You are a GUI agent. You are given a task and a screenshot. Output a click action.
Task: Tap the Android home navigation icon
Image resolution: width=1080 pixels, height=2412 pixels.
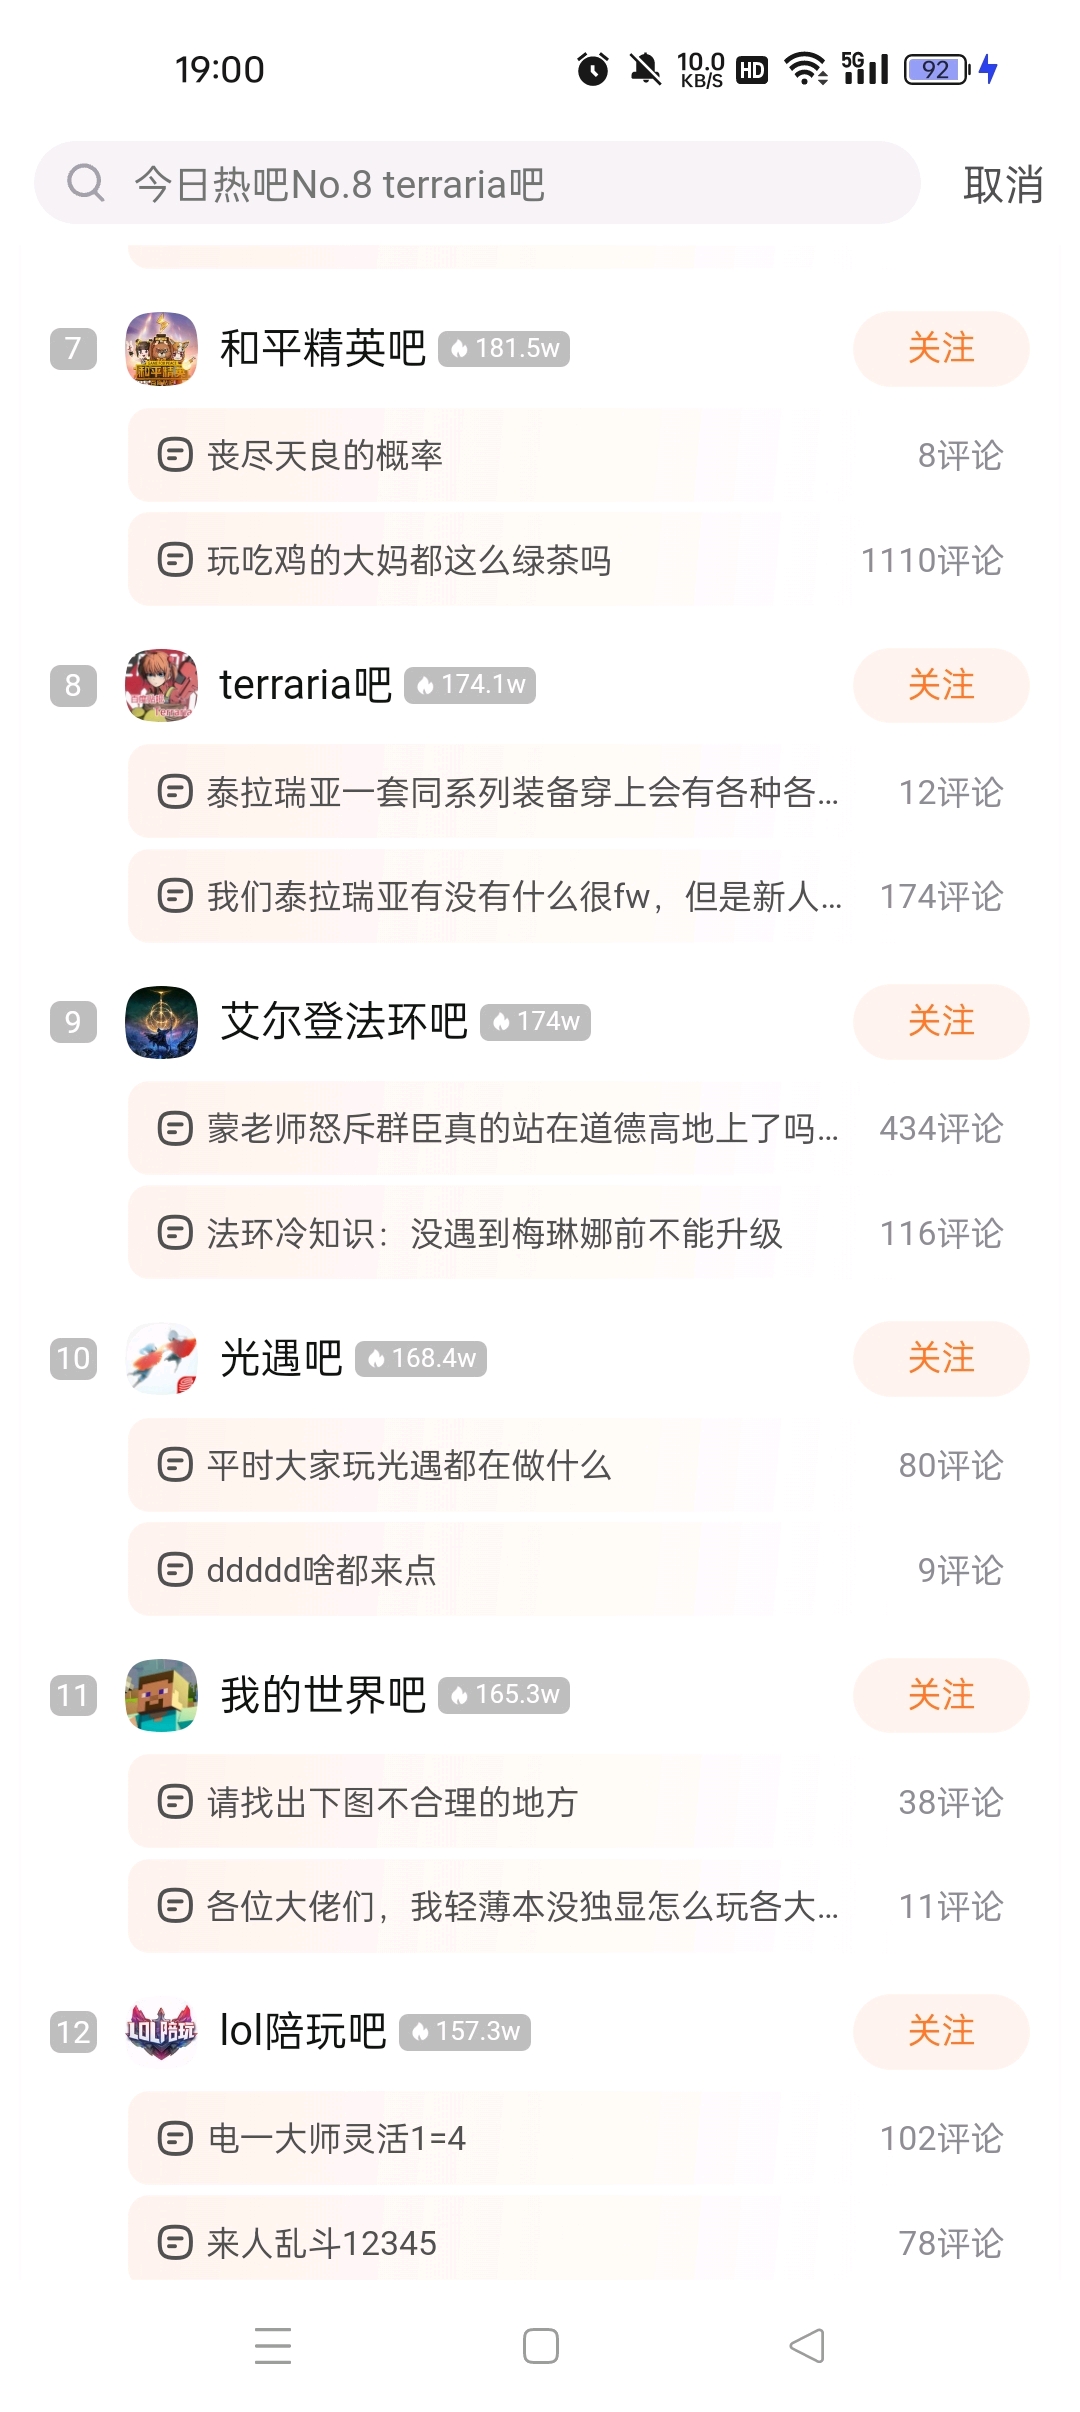541,2345
